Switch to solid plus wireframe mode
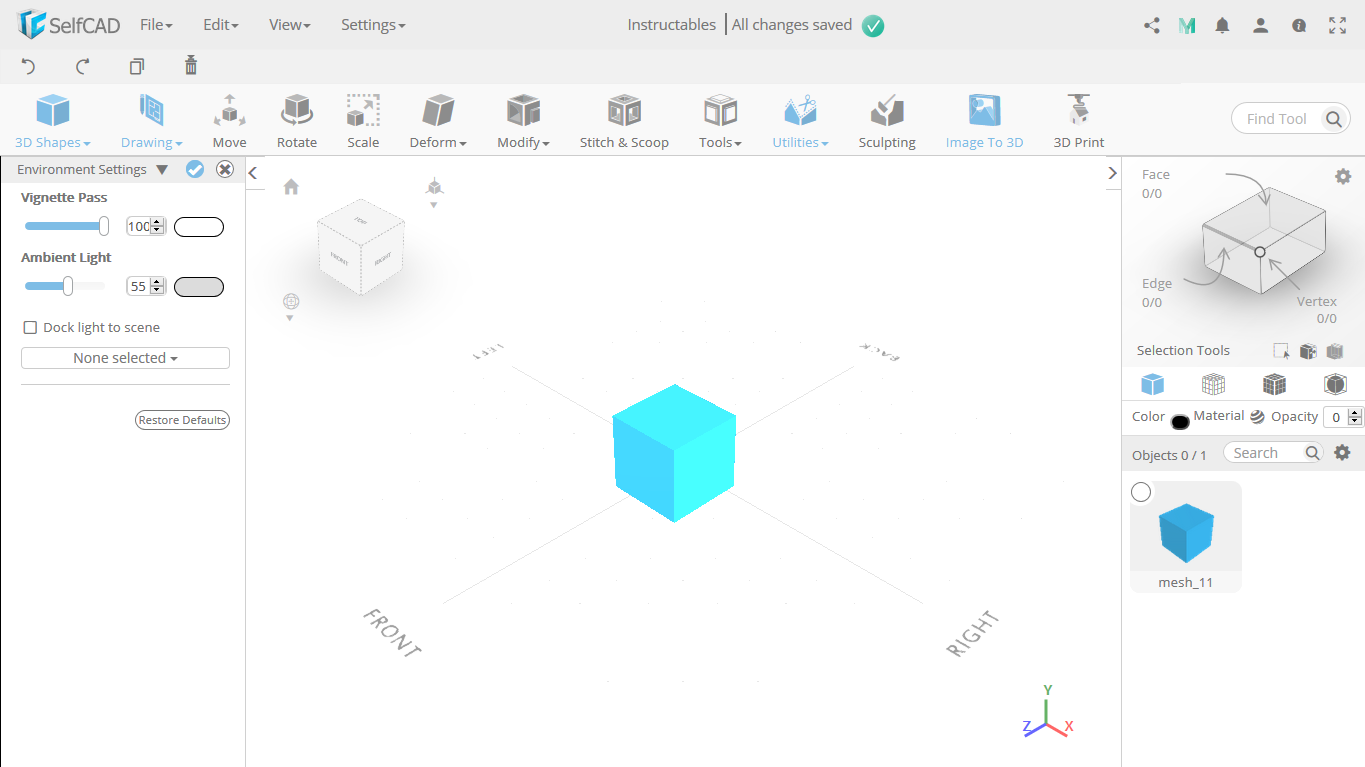Viewport: 1365px width, 767px height. click(1274, 384)
